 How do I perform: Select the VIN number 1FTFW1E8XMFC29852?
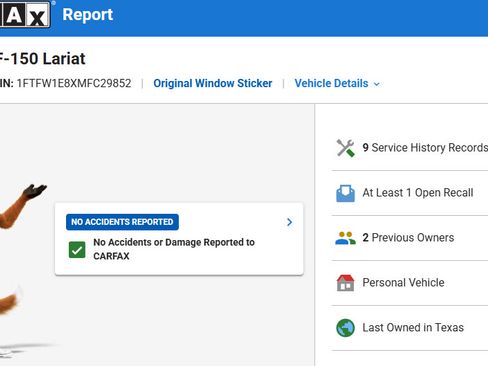74,83
